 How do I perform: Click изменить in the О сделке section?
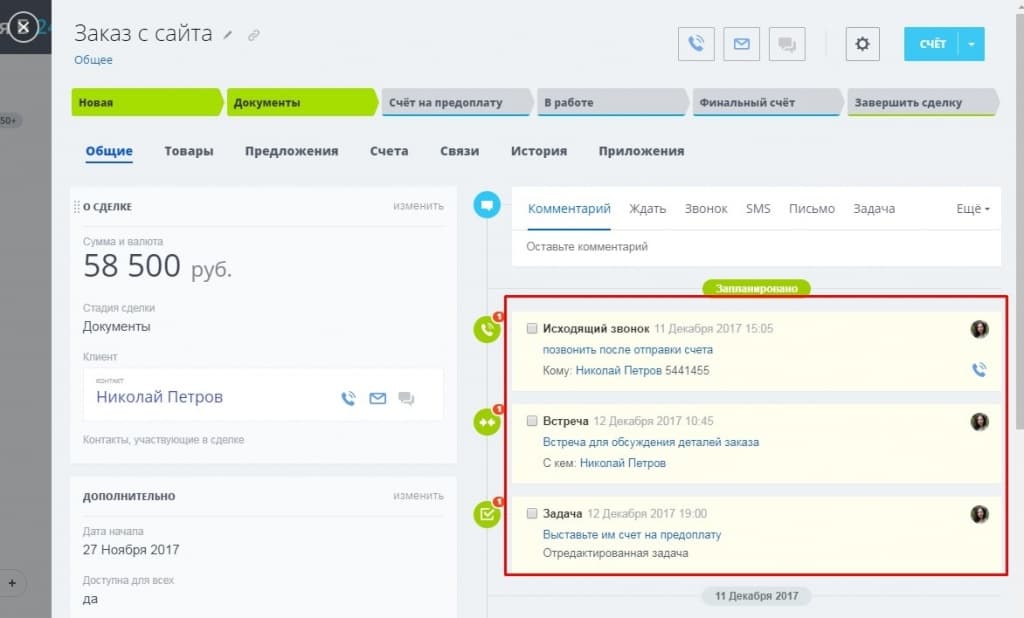pyautogui.click(x=417, y=206)
